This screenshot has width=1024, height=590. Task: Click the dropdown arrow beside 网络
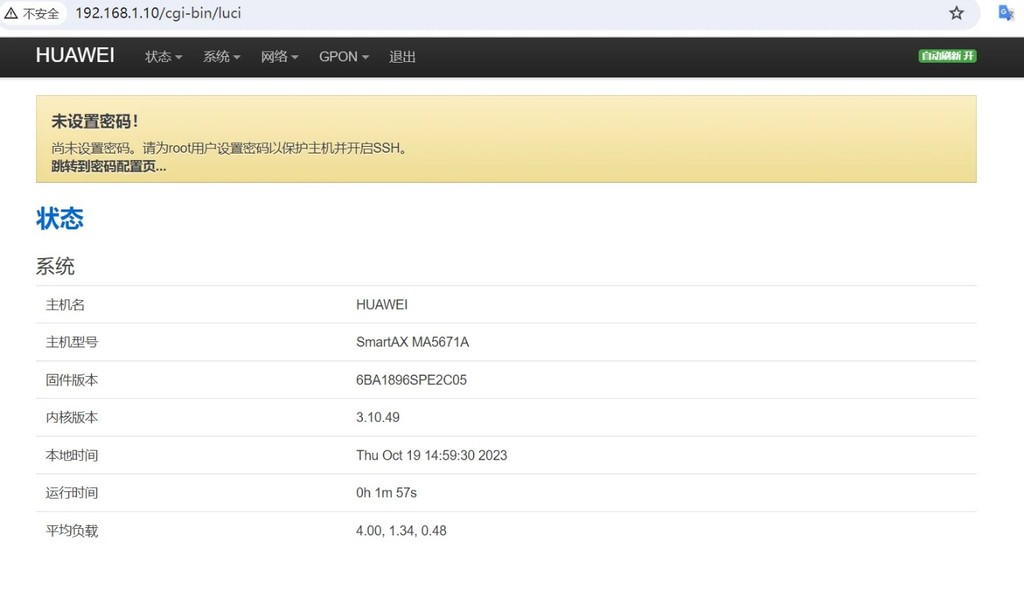point(296,57)
